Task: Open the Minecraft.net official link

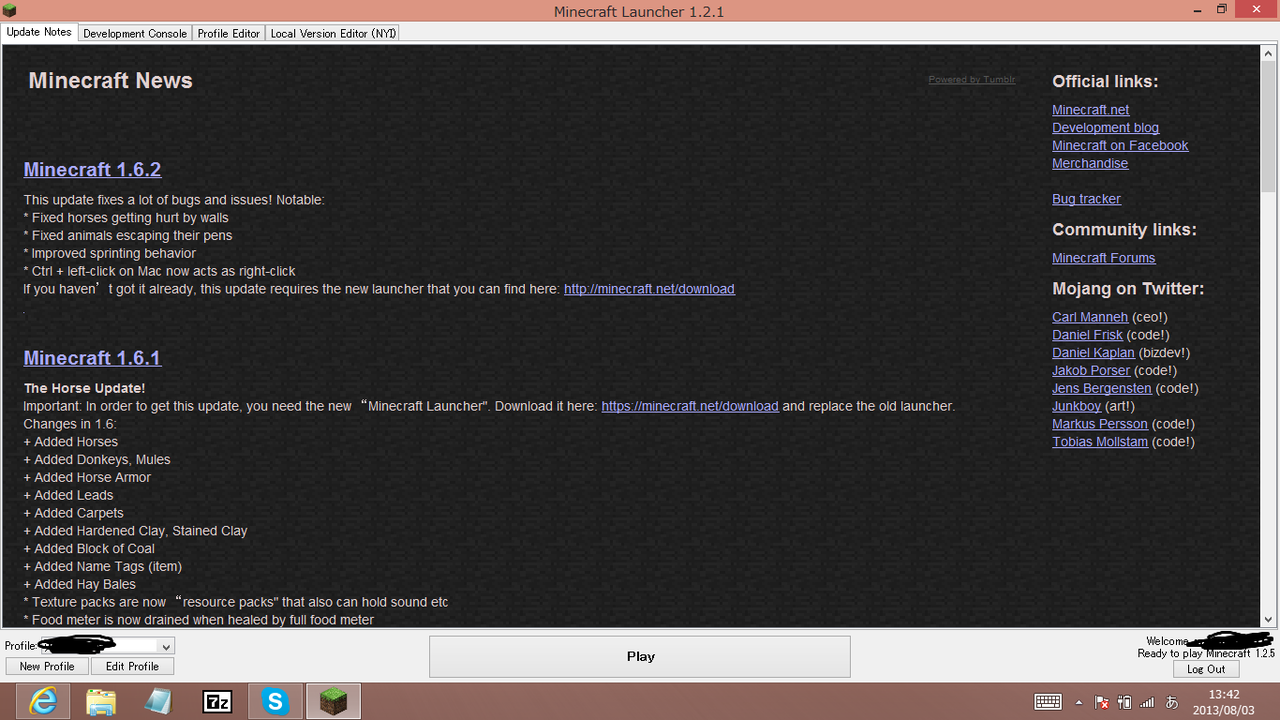Action: click(1091, 110)
